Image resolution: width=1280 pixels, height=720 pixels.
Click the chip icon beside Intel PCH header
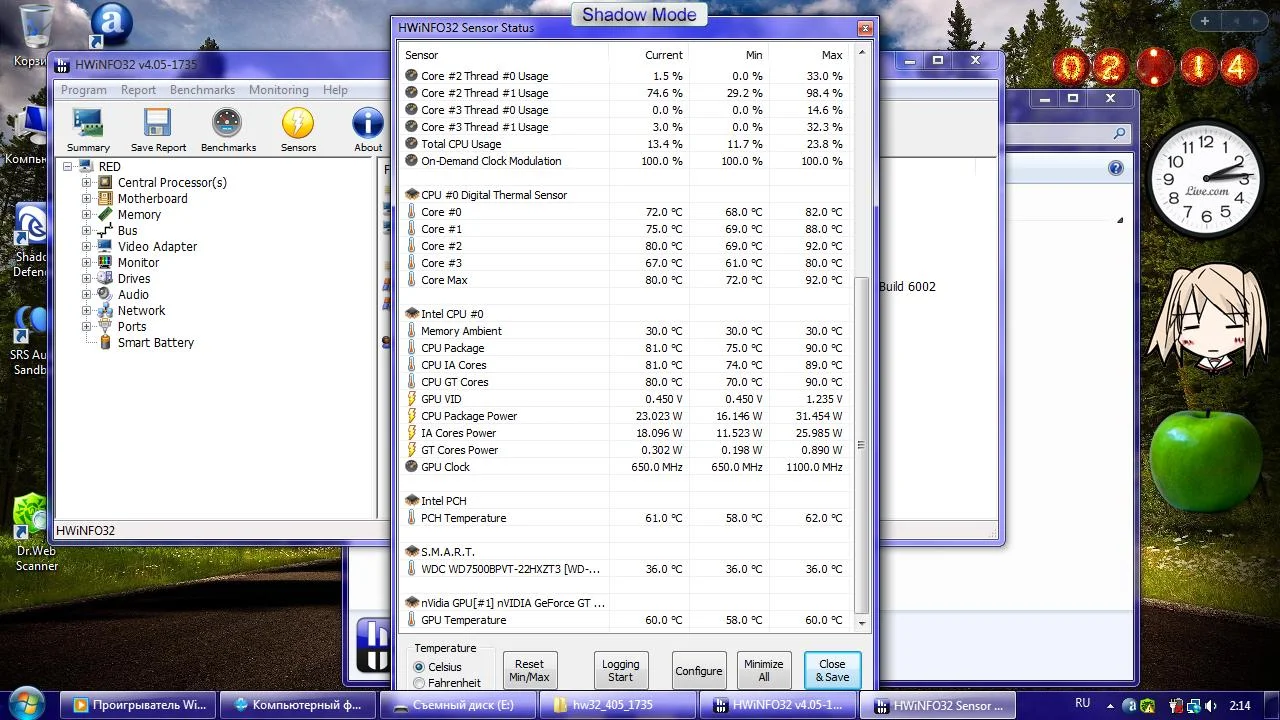click(x=412, y=501)
